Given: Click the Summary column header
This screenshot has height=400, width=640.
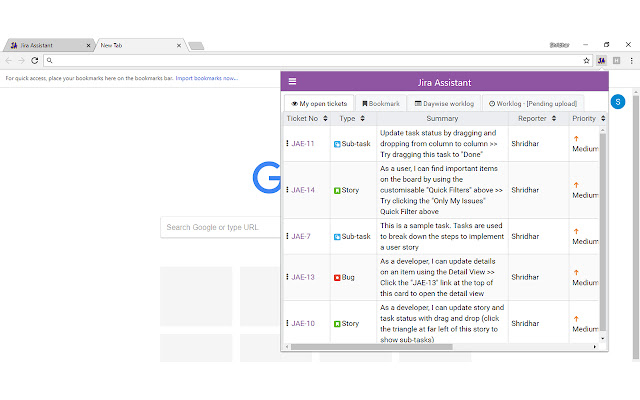Looking at the screenshot, I should pyautogui.click(x=442, y=118).
